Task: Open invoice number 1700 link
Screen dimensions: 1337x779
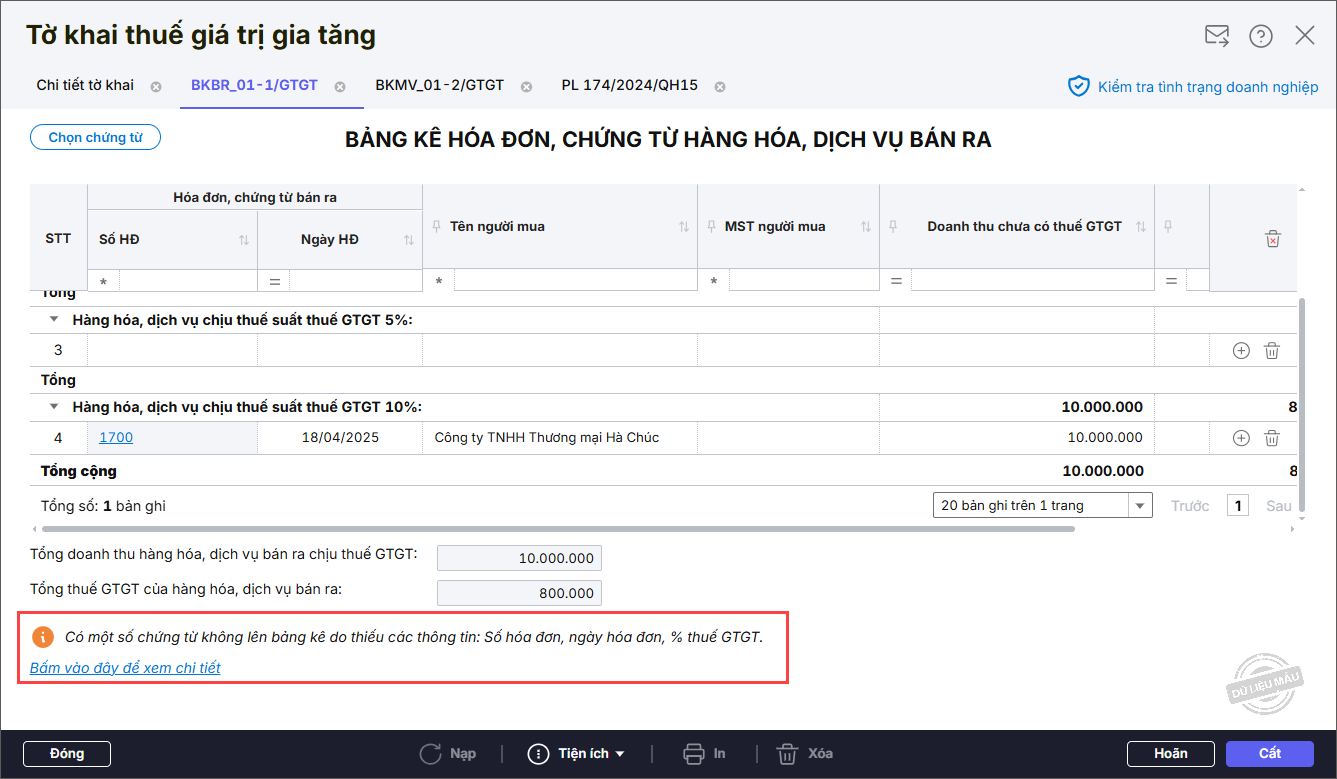Action: pyautogui.click(x=116, y=438)
